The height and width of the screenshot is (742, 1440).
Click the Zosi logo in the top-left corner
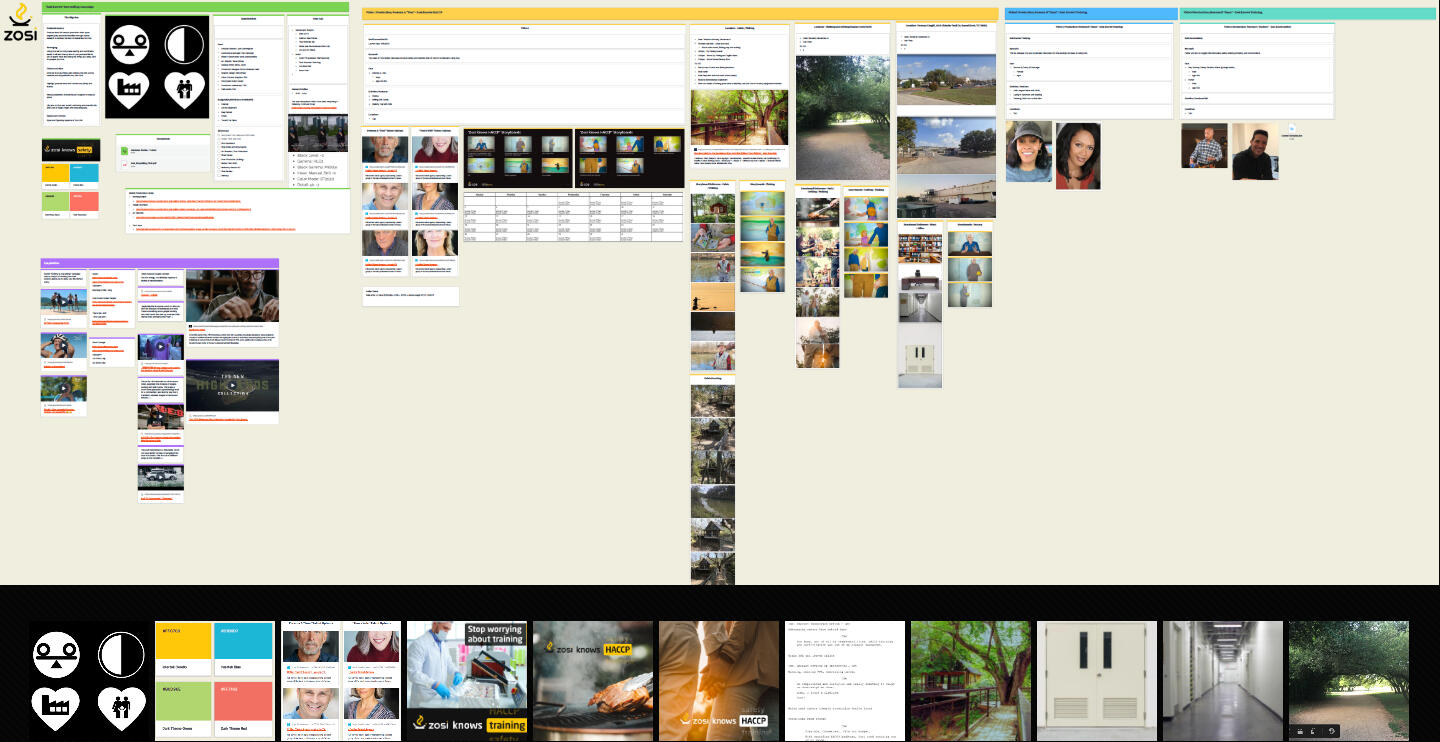pos(20,23)
